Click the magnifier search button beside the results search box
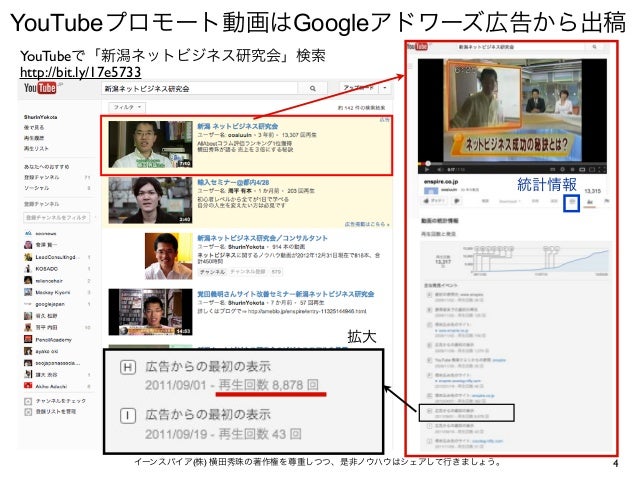 [x=312, y=88]
